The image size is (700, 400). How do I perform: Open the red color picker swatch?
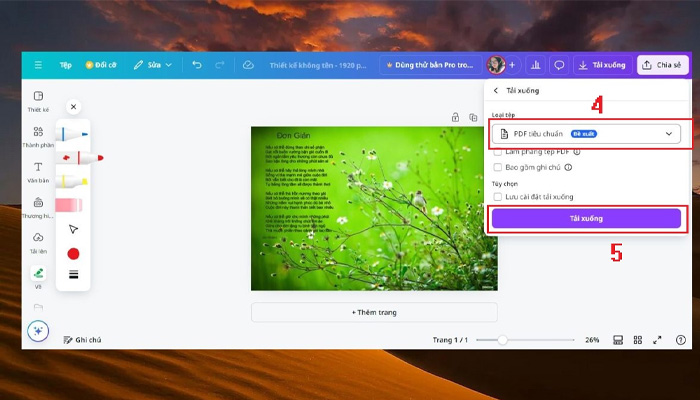click(73, 254)
